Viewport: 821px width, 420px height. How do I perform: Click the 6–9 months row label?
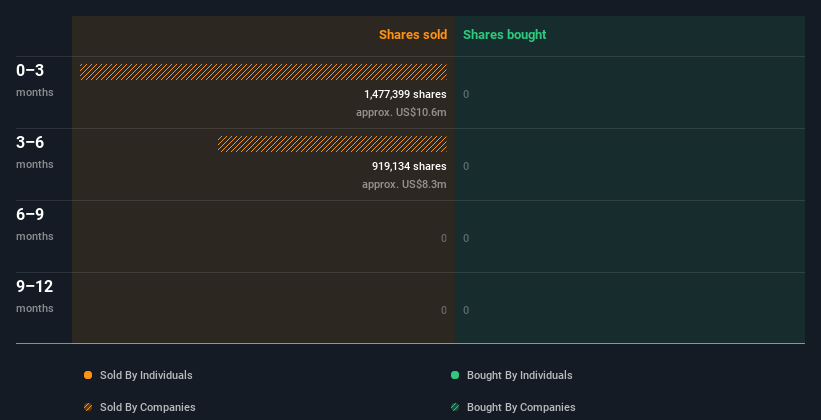click(x=35, y=224)
